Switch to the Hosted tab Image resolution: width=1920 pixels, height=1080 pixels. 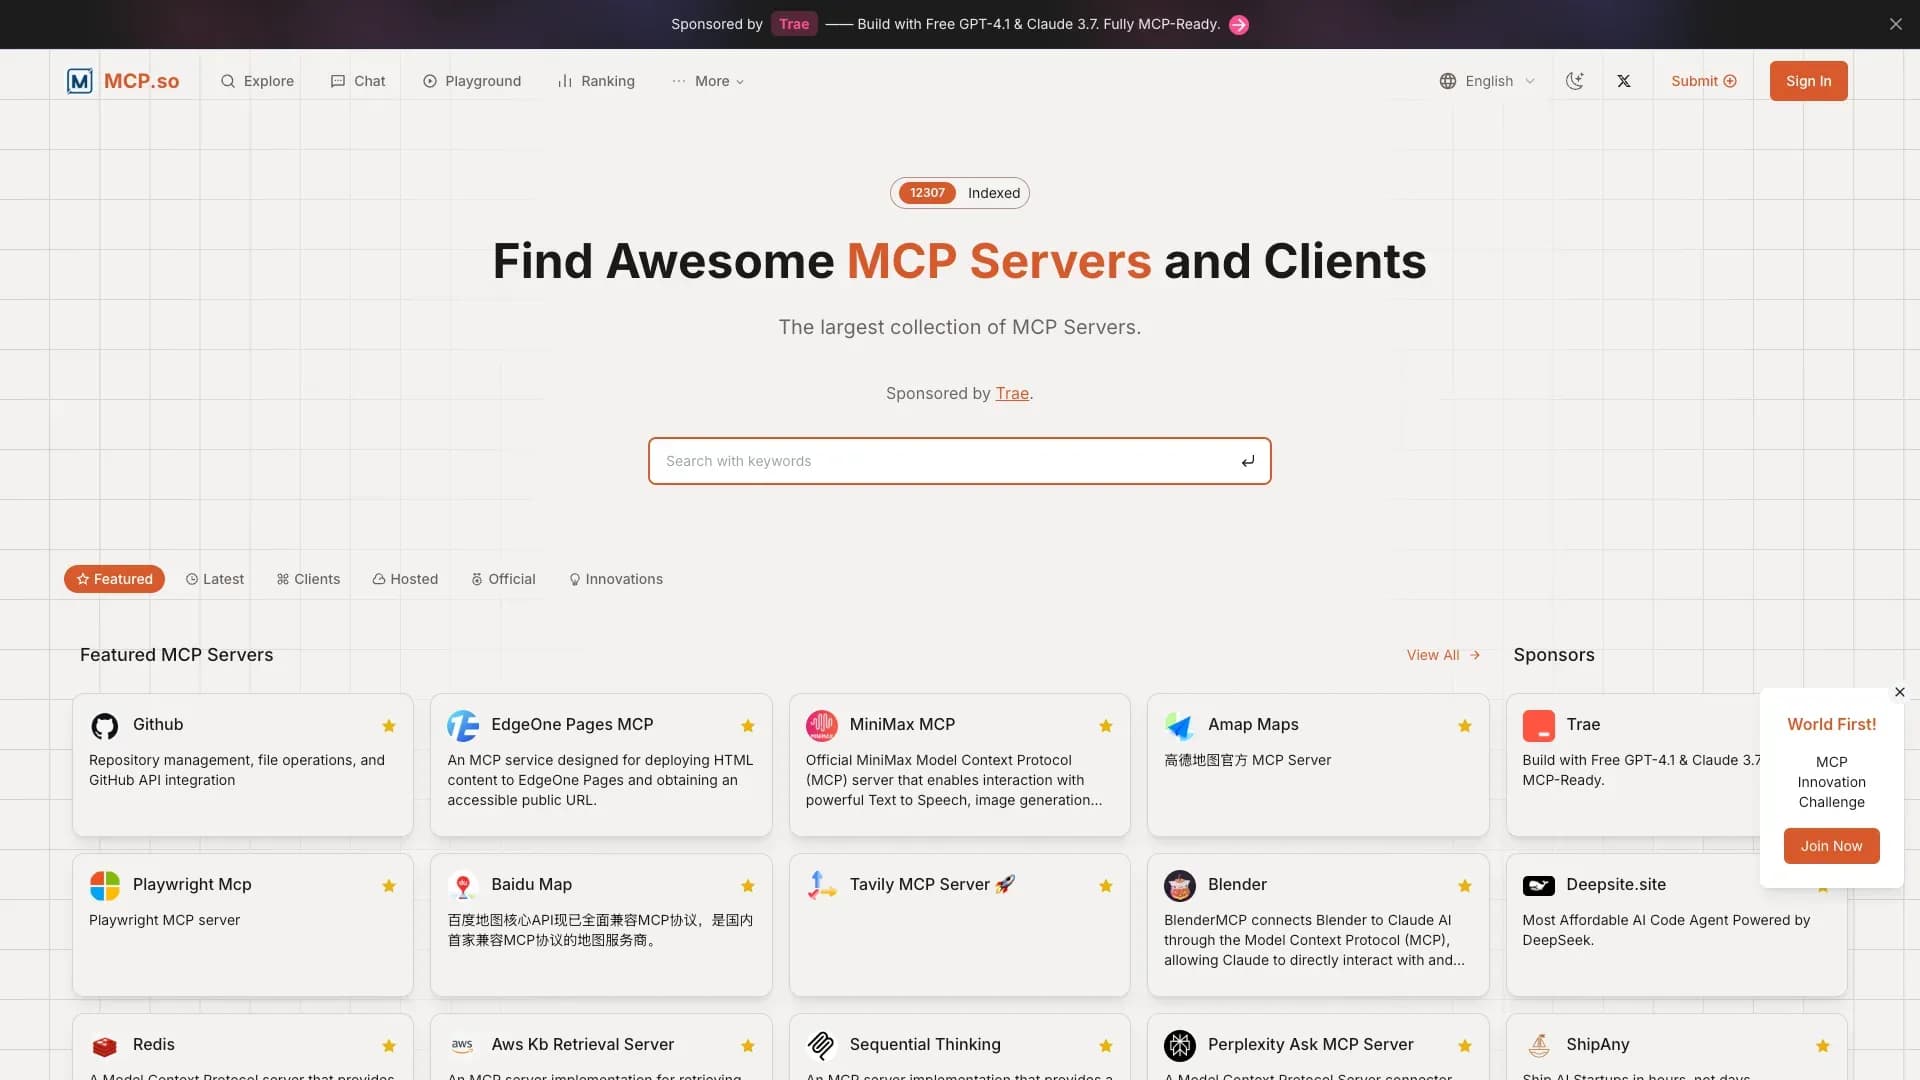[405, 579]
